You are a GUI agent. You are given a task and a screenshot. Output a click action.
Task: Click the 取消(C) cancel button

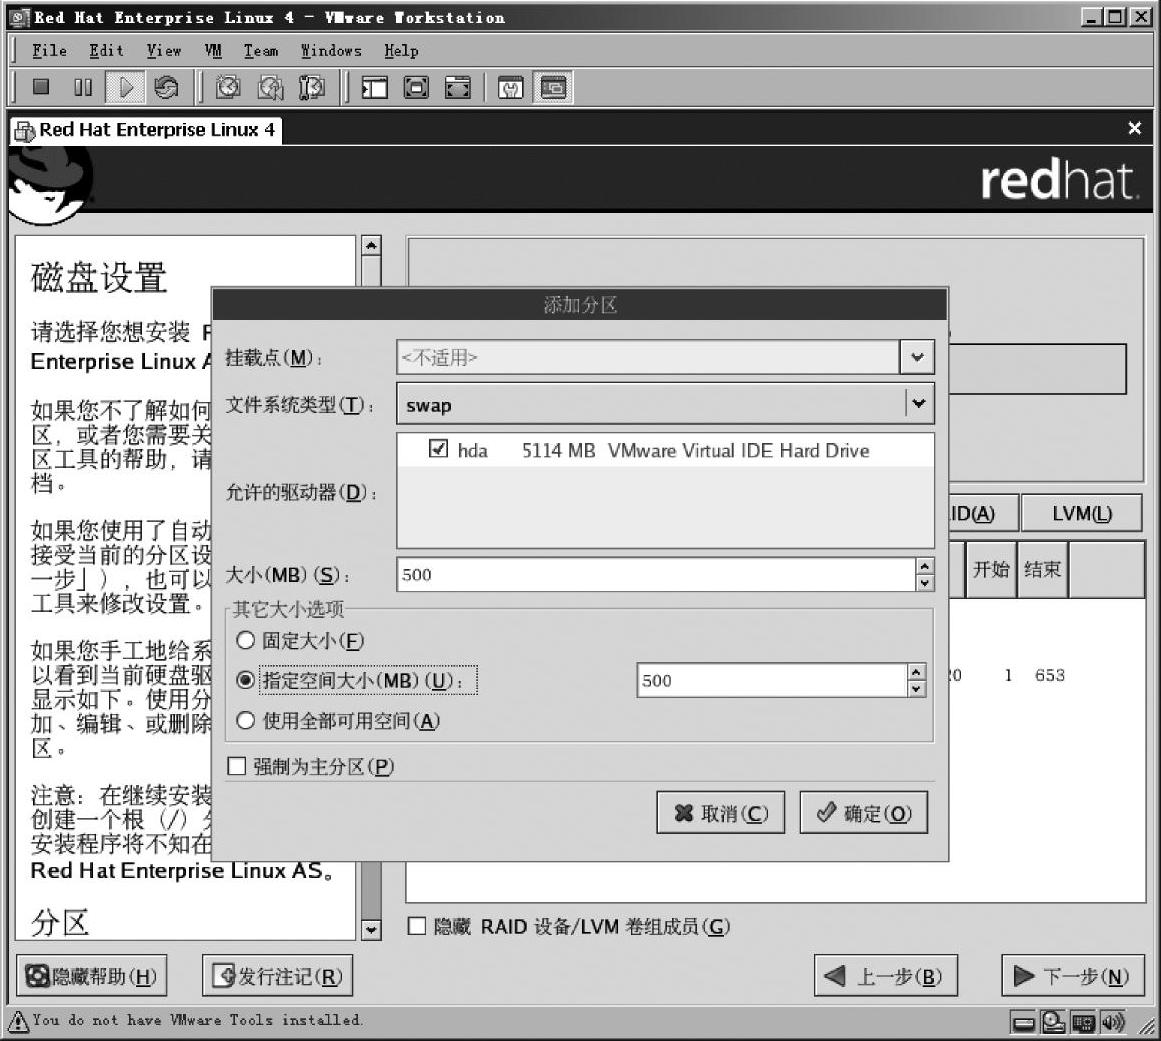(720, 813)
